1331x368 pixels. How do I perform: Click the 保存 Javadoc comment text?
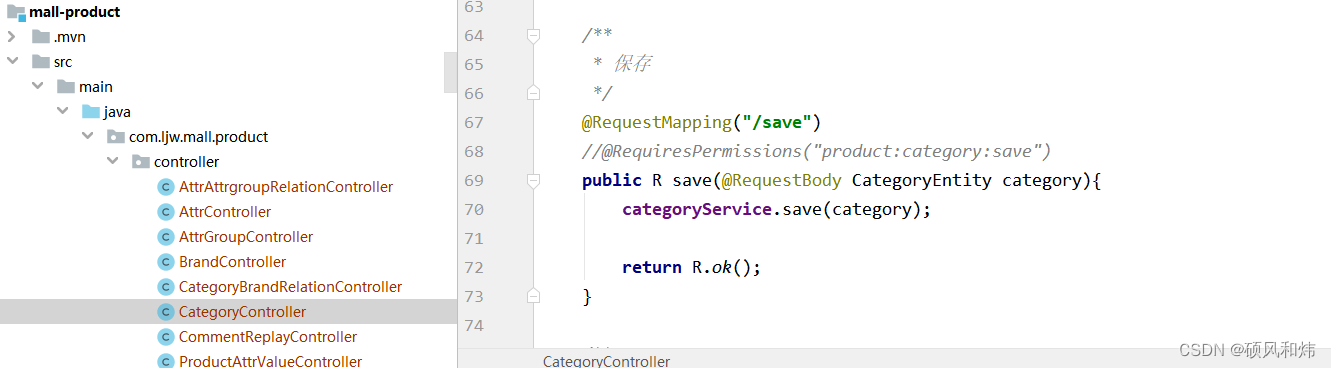(x=632, y=65)
